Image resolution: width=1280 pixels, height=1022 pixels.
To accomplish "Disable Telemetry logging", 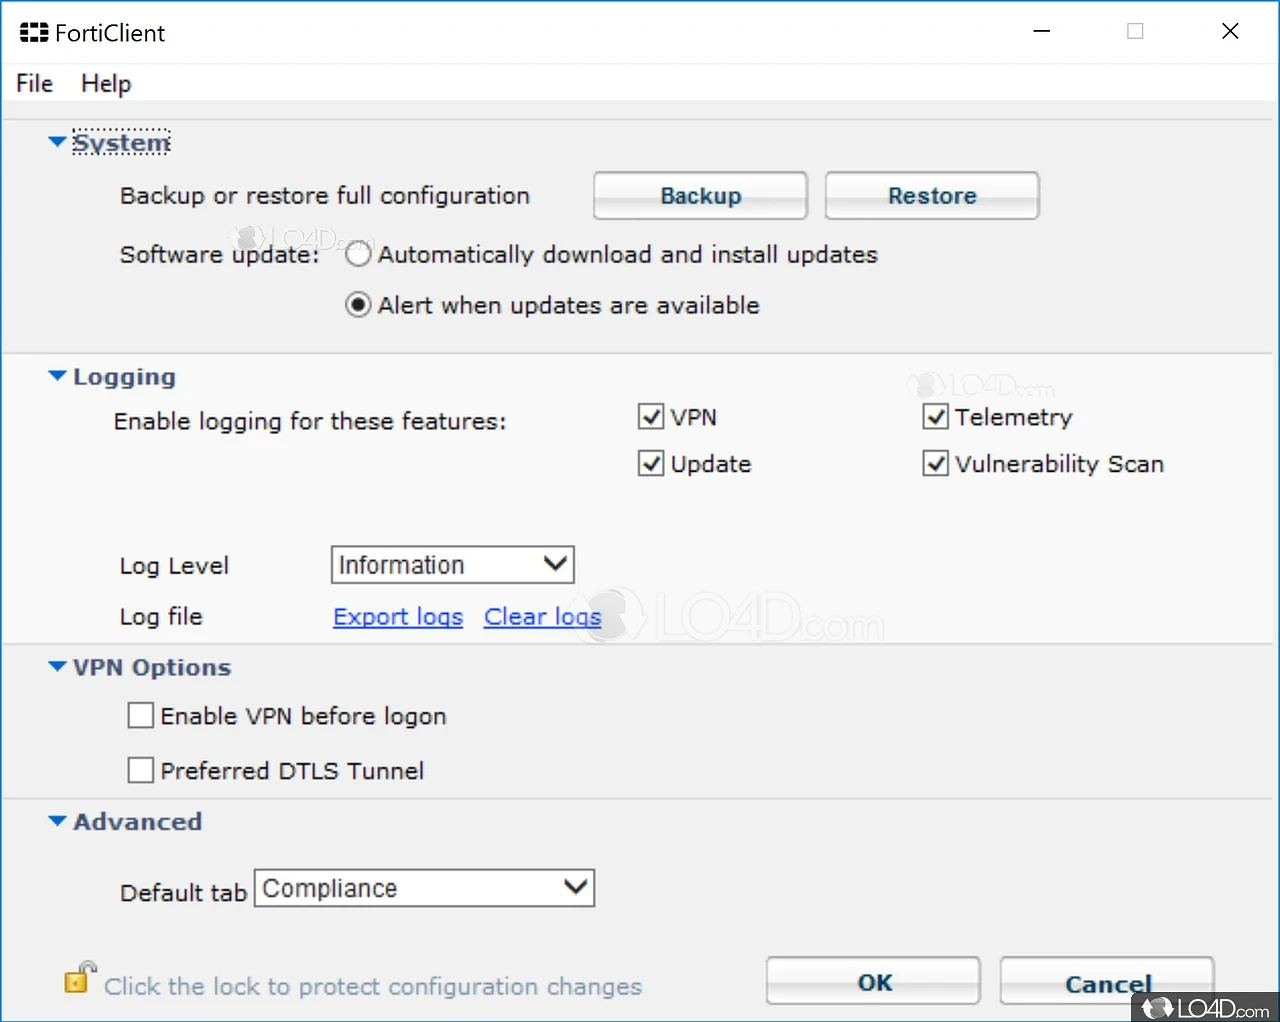I will [935, 417].
